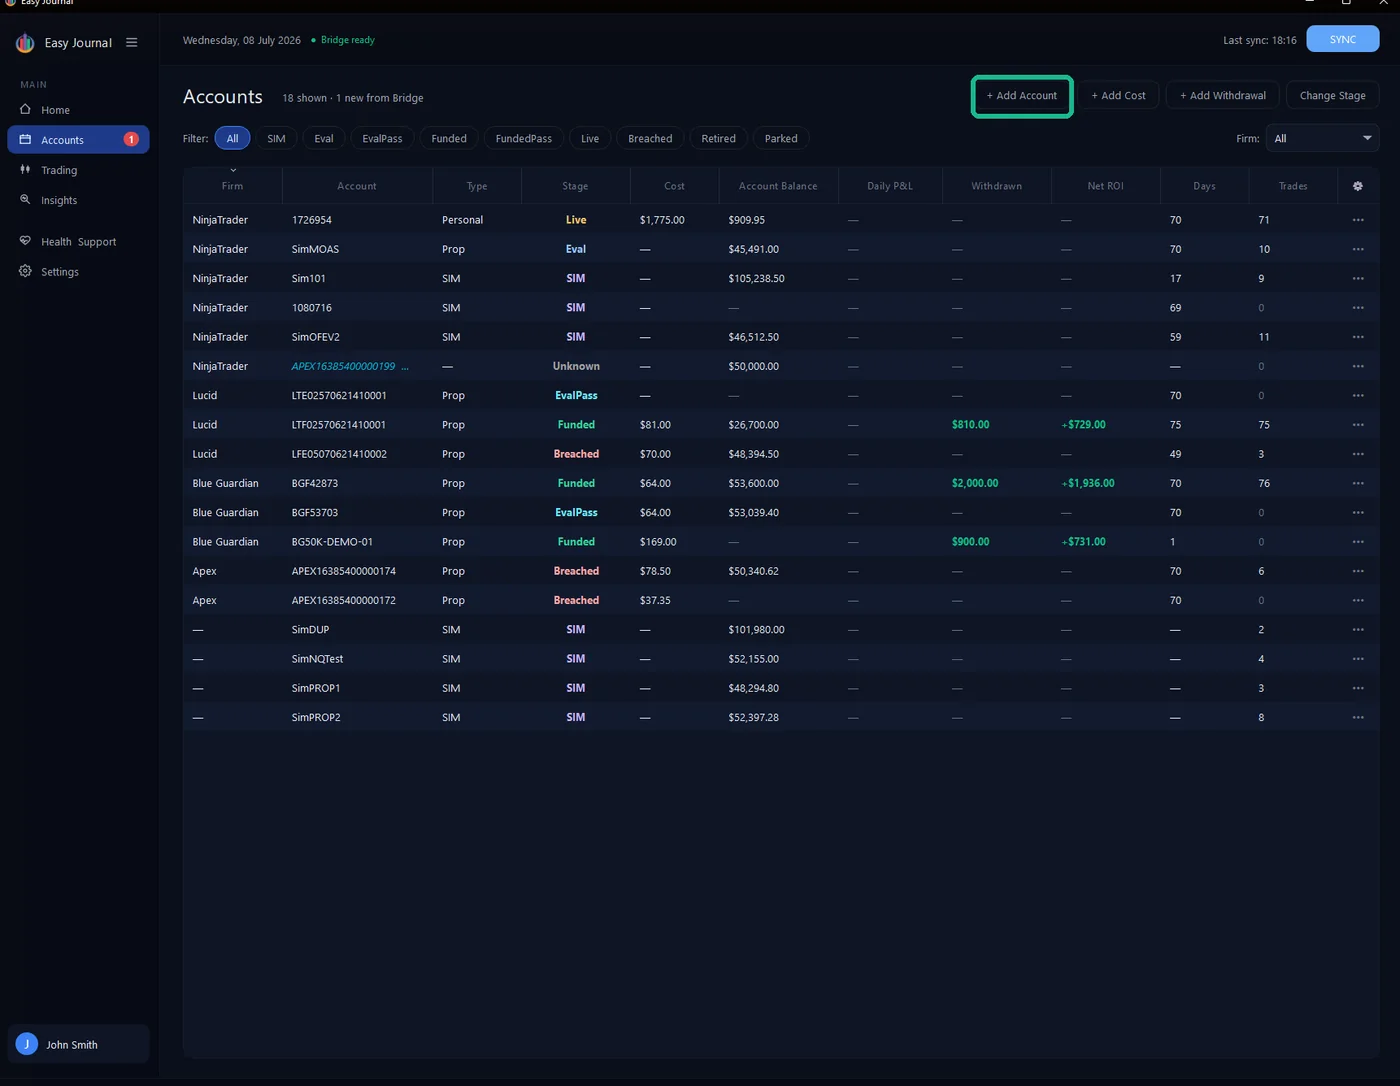Open Health Support page
The height and width of the screenshot is (1086, 1400).
[x=78, y=241]
